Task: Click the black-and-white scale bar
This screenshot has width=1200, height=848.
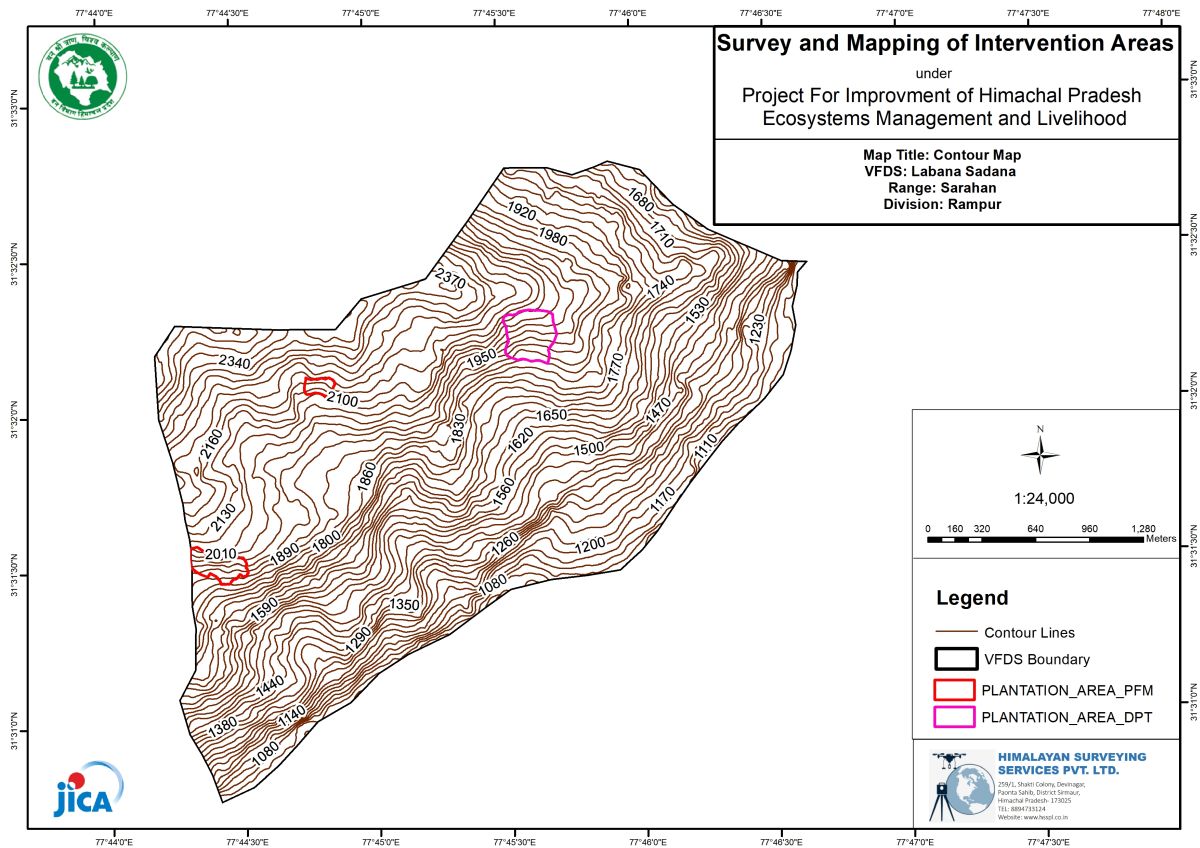Action: tap(1035, 540)
